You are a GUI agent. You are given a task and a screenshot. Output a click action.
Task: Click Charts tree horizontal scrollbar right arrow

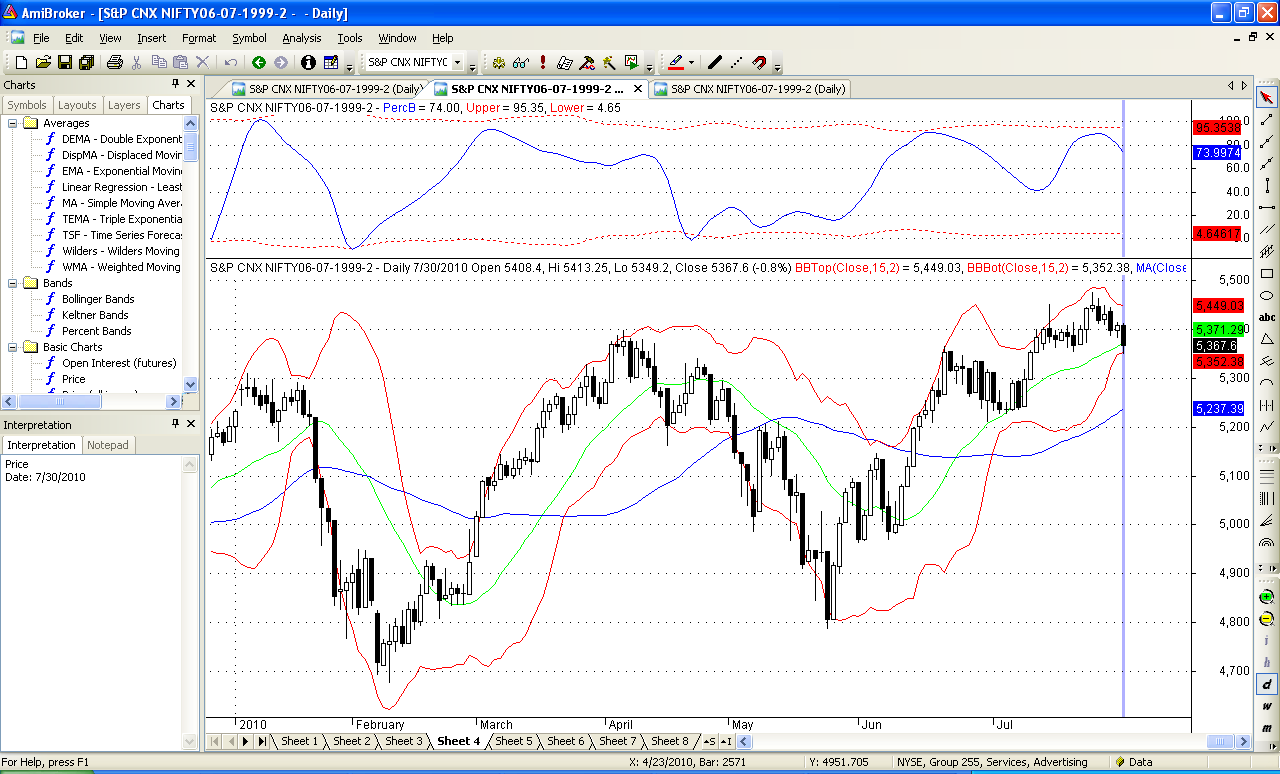175,401
